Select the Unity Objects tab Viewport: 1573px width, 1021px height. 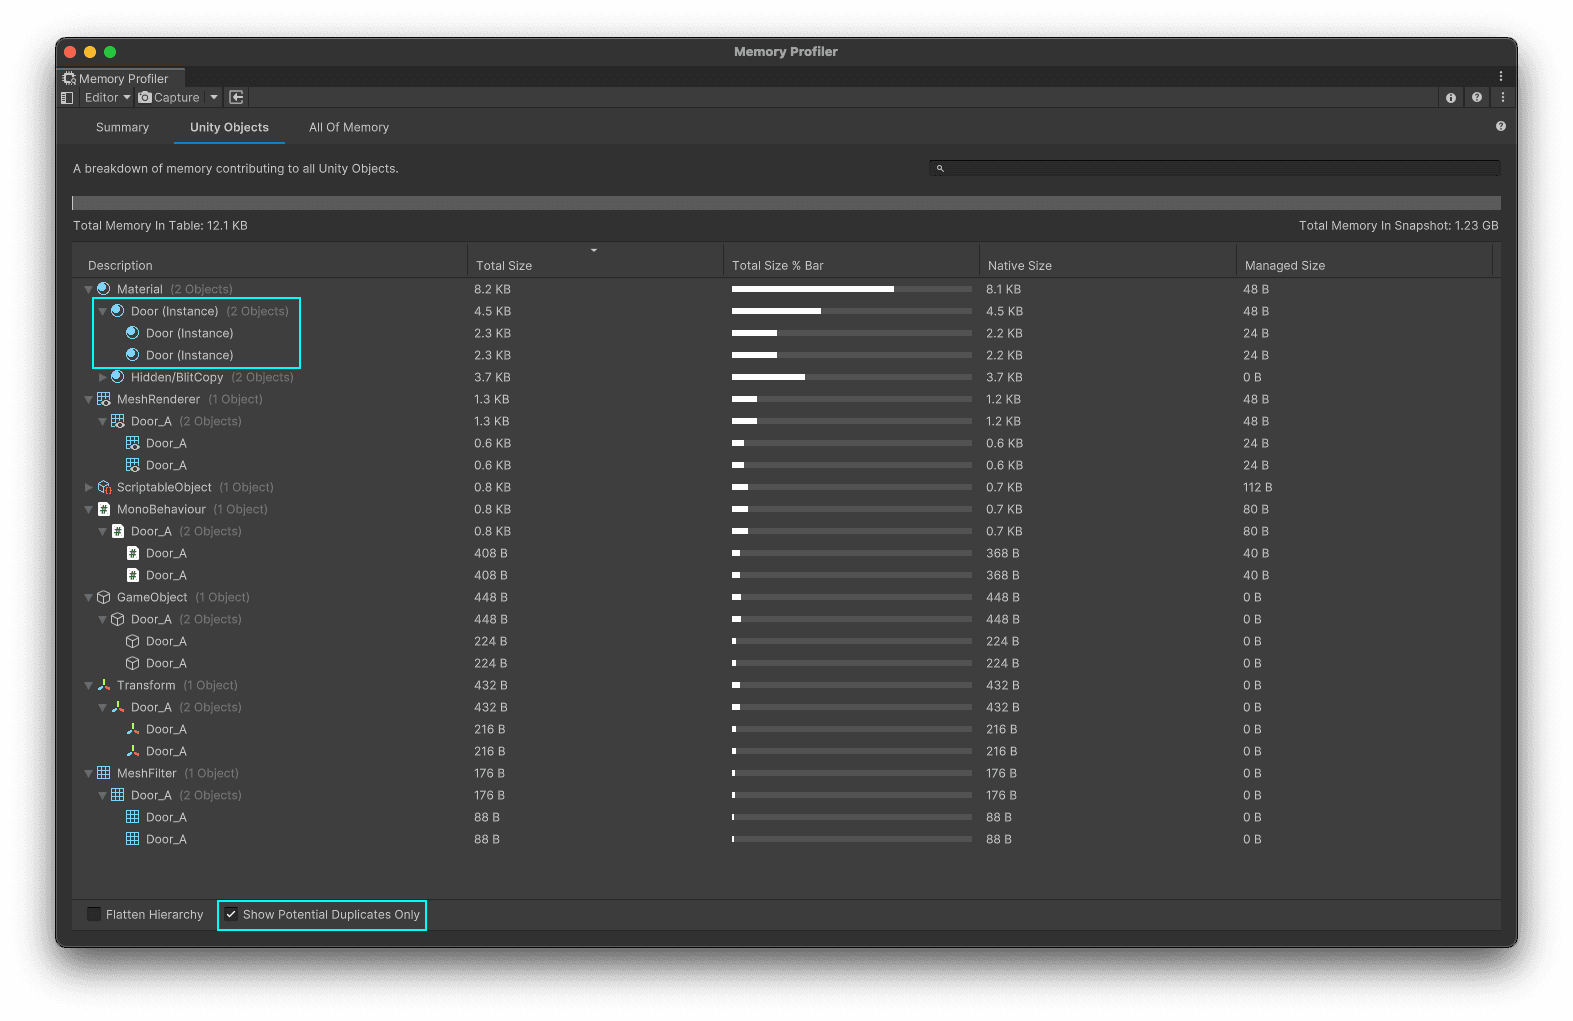pyautogui.click(x=229, y=128)
